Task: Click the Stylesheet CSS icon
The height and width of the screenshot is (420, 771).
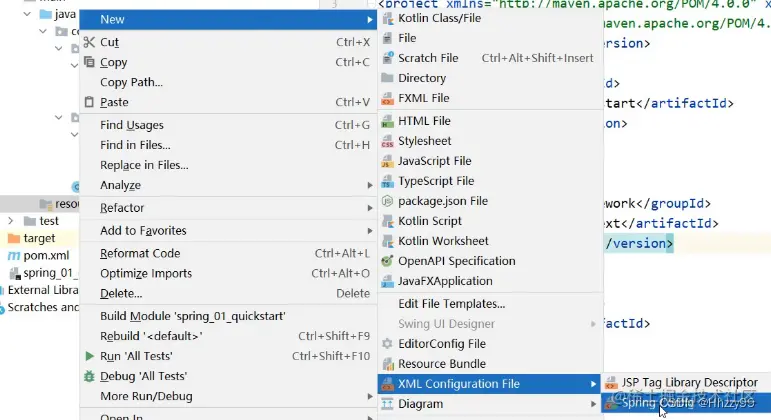Action: [x=387, y=141]
